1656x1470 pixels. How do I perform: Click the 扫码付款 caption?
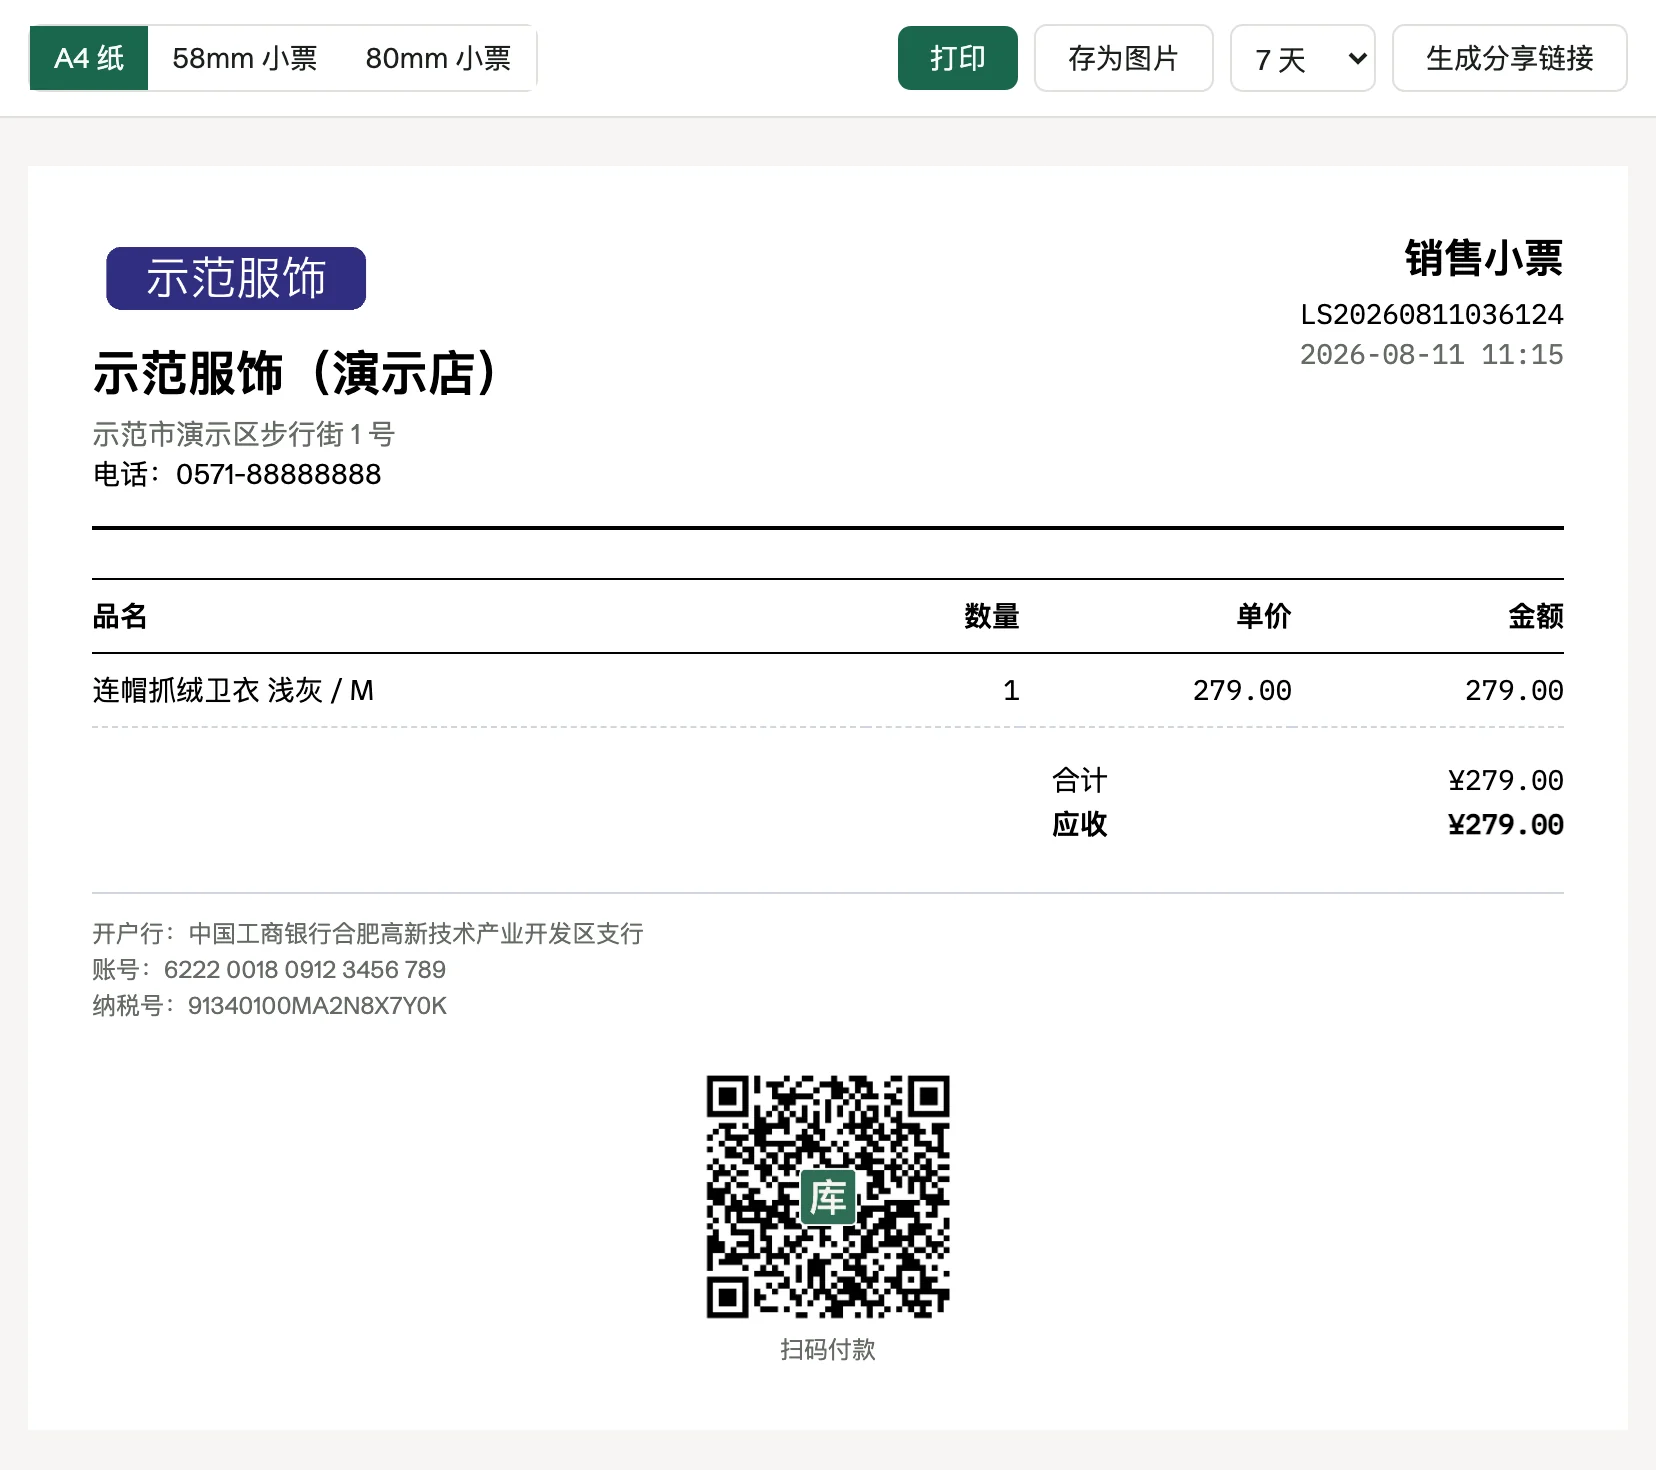[x=828, y=1349]
